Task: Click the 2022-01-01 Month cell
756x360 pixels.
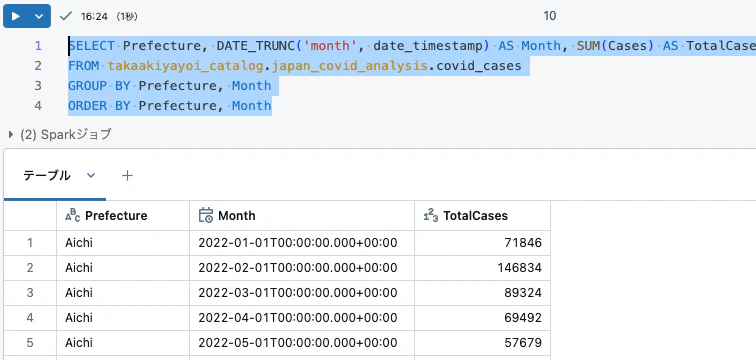Action: click(x=302, y=243)
